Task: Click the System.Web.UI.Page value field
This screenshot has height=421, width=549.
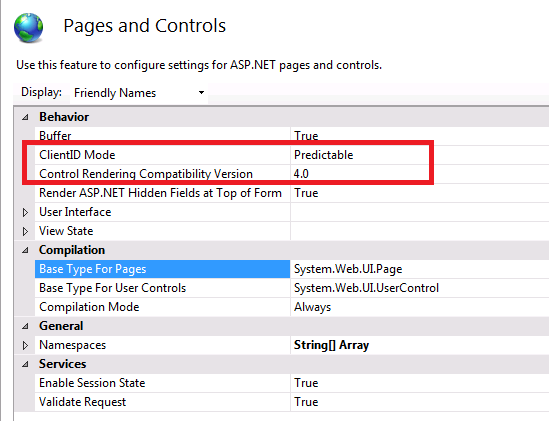Action: pyautogui.click(x=420, y=269)
